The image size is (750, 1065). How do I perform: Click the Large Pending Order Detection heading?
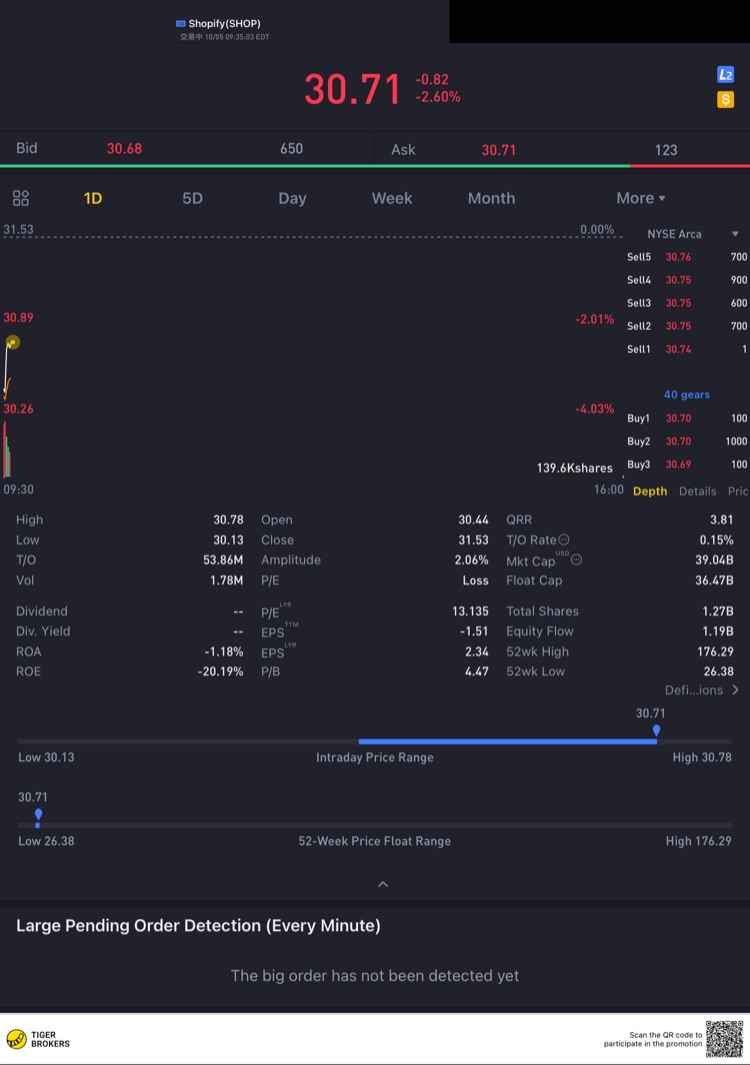198,926
